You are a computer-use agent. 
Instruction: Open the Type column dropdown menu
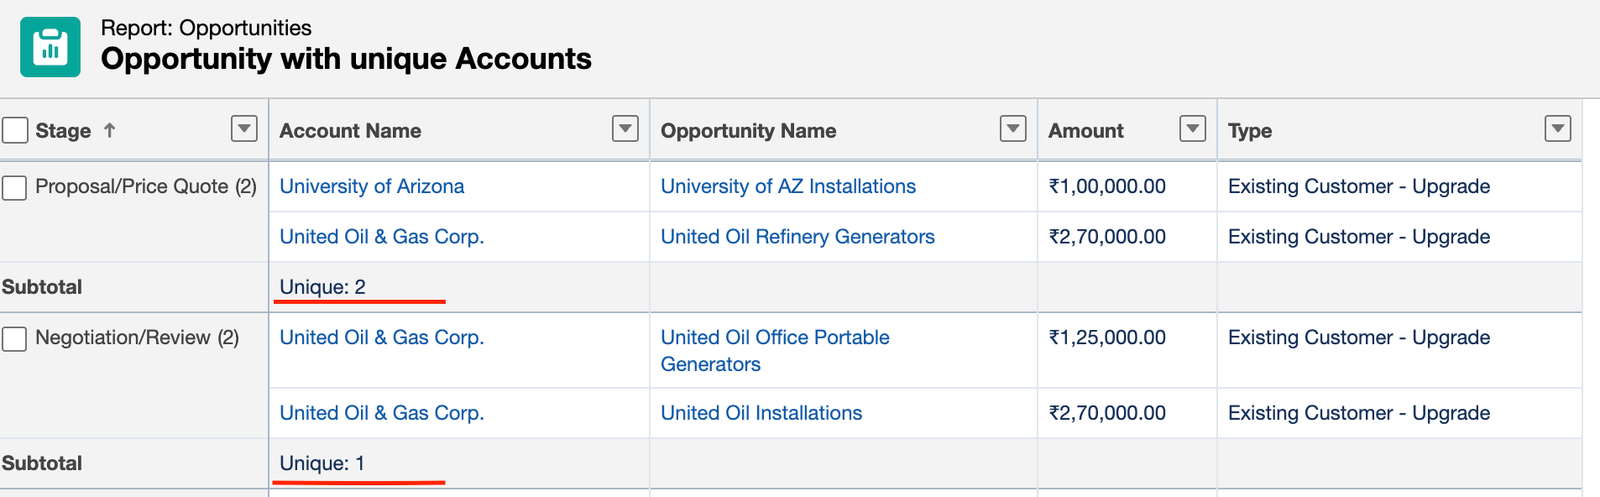(1557, 128)
